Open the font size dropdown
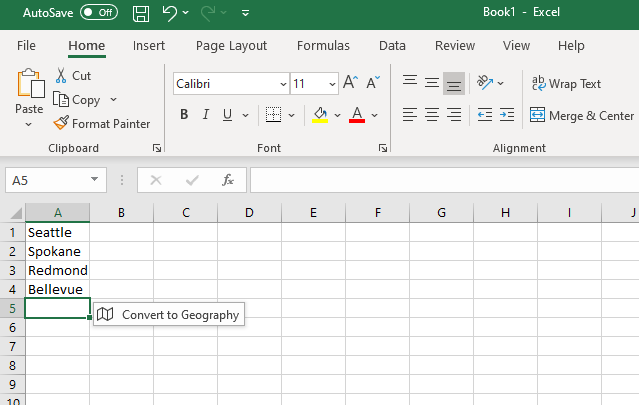The height and width of the screenshot is (405, 639). tap(329, 84)
